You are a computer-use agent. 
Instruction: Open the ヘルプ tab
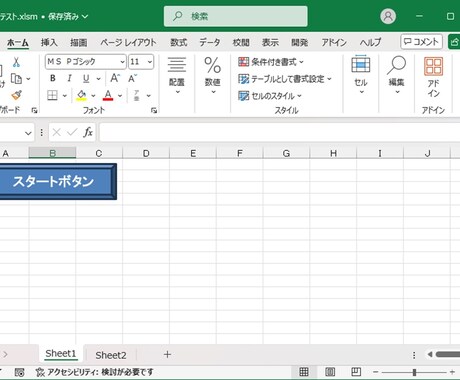point(370,42)
